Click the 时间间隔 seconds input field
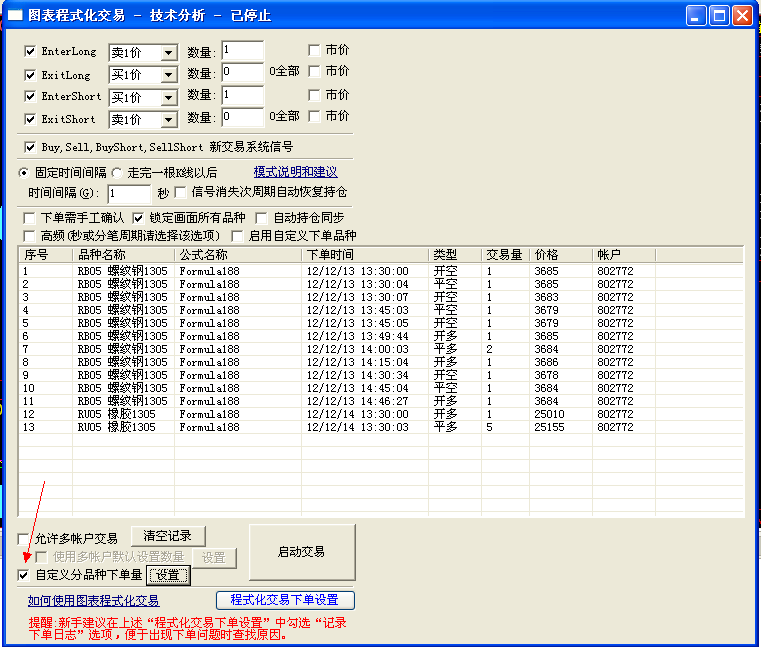 click(x=129, y=193)
